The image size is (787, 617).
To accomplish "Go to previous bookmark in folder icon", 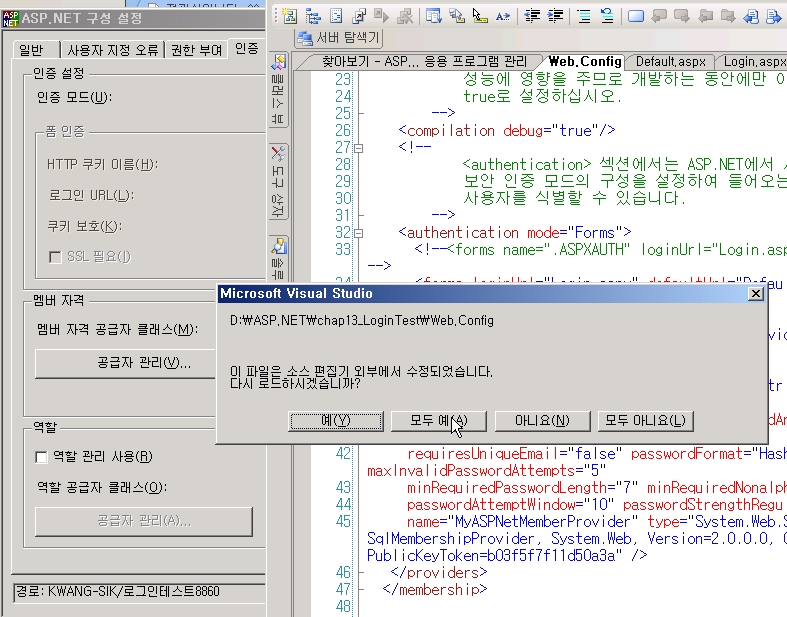I will [705, 16].
